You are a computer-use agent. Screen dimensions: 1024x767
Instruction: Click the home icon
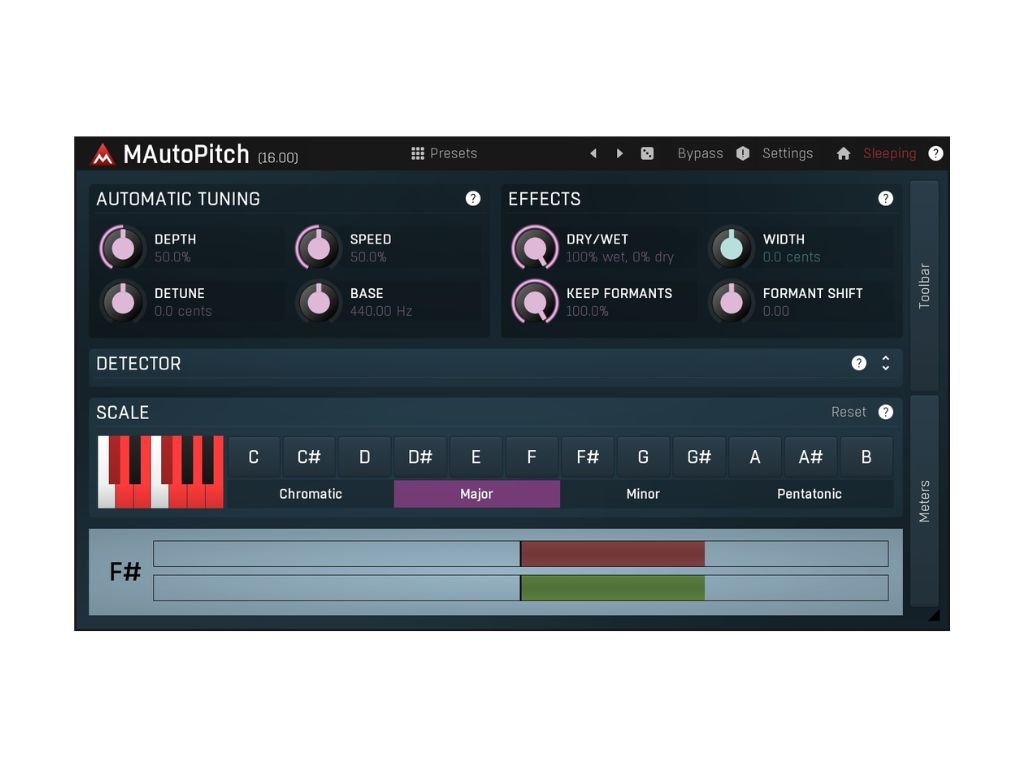coord(843,154)
